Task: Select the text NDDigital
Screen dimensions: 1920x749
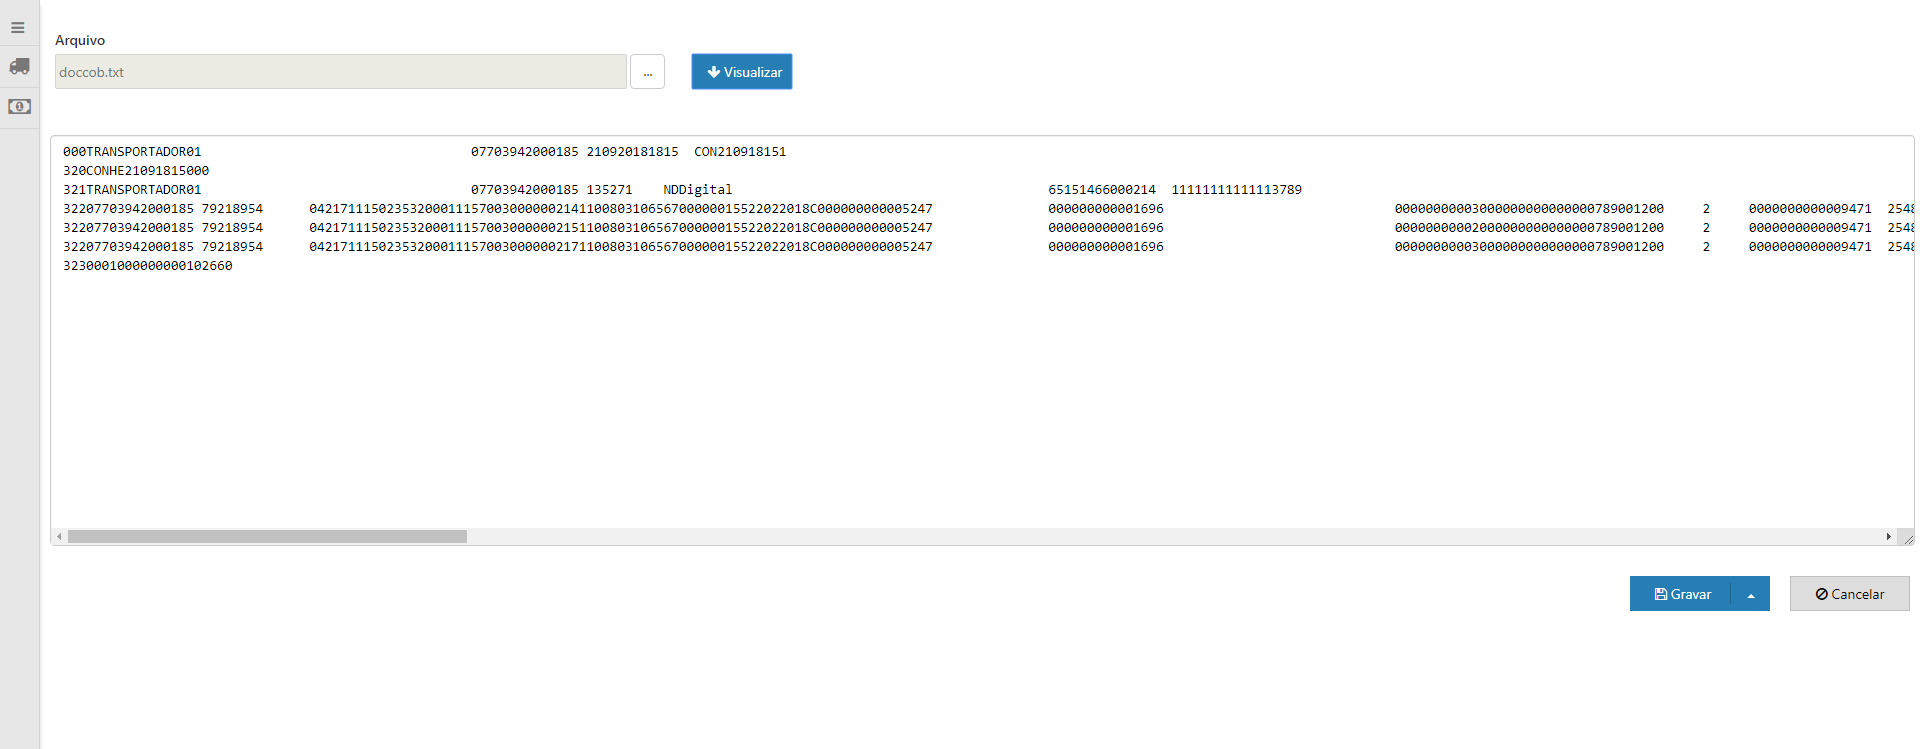Action: 698,190
